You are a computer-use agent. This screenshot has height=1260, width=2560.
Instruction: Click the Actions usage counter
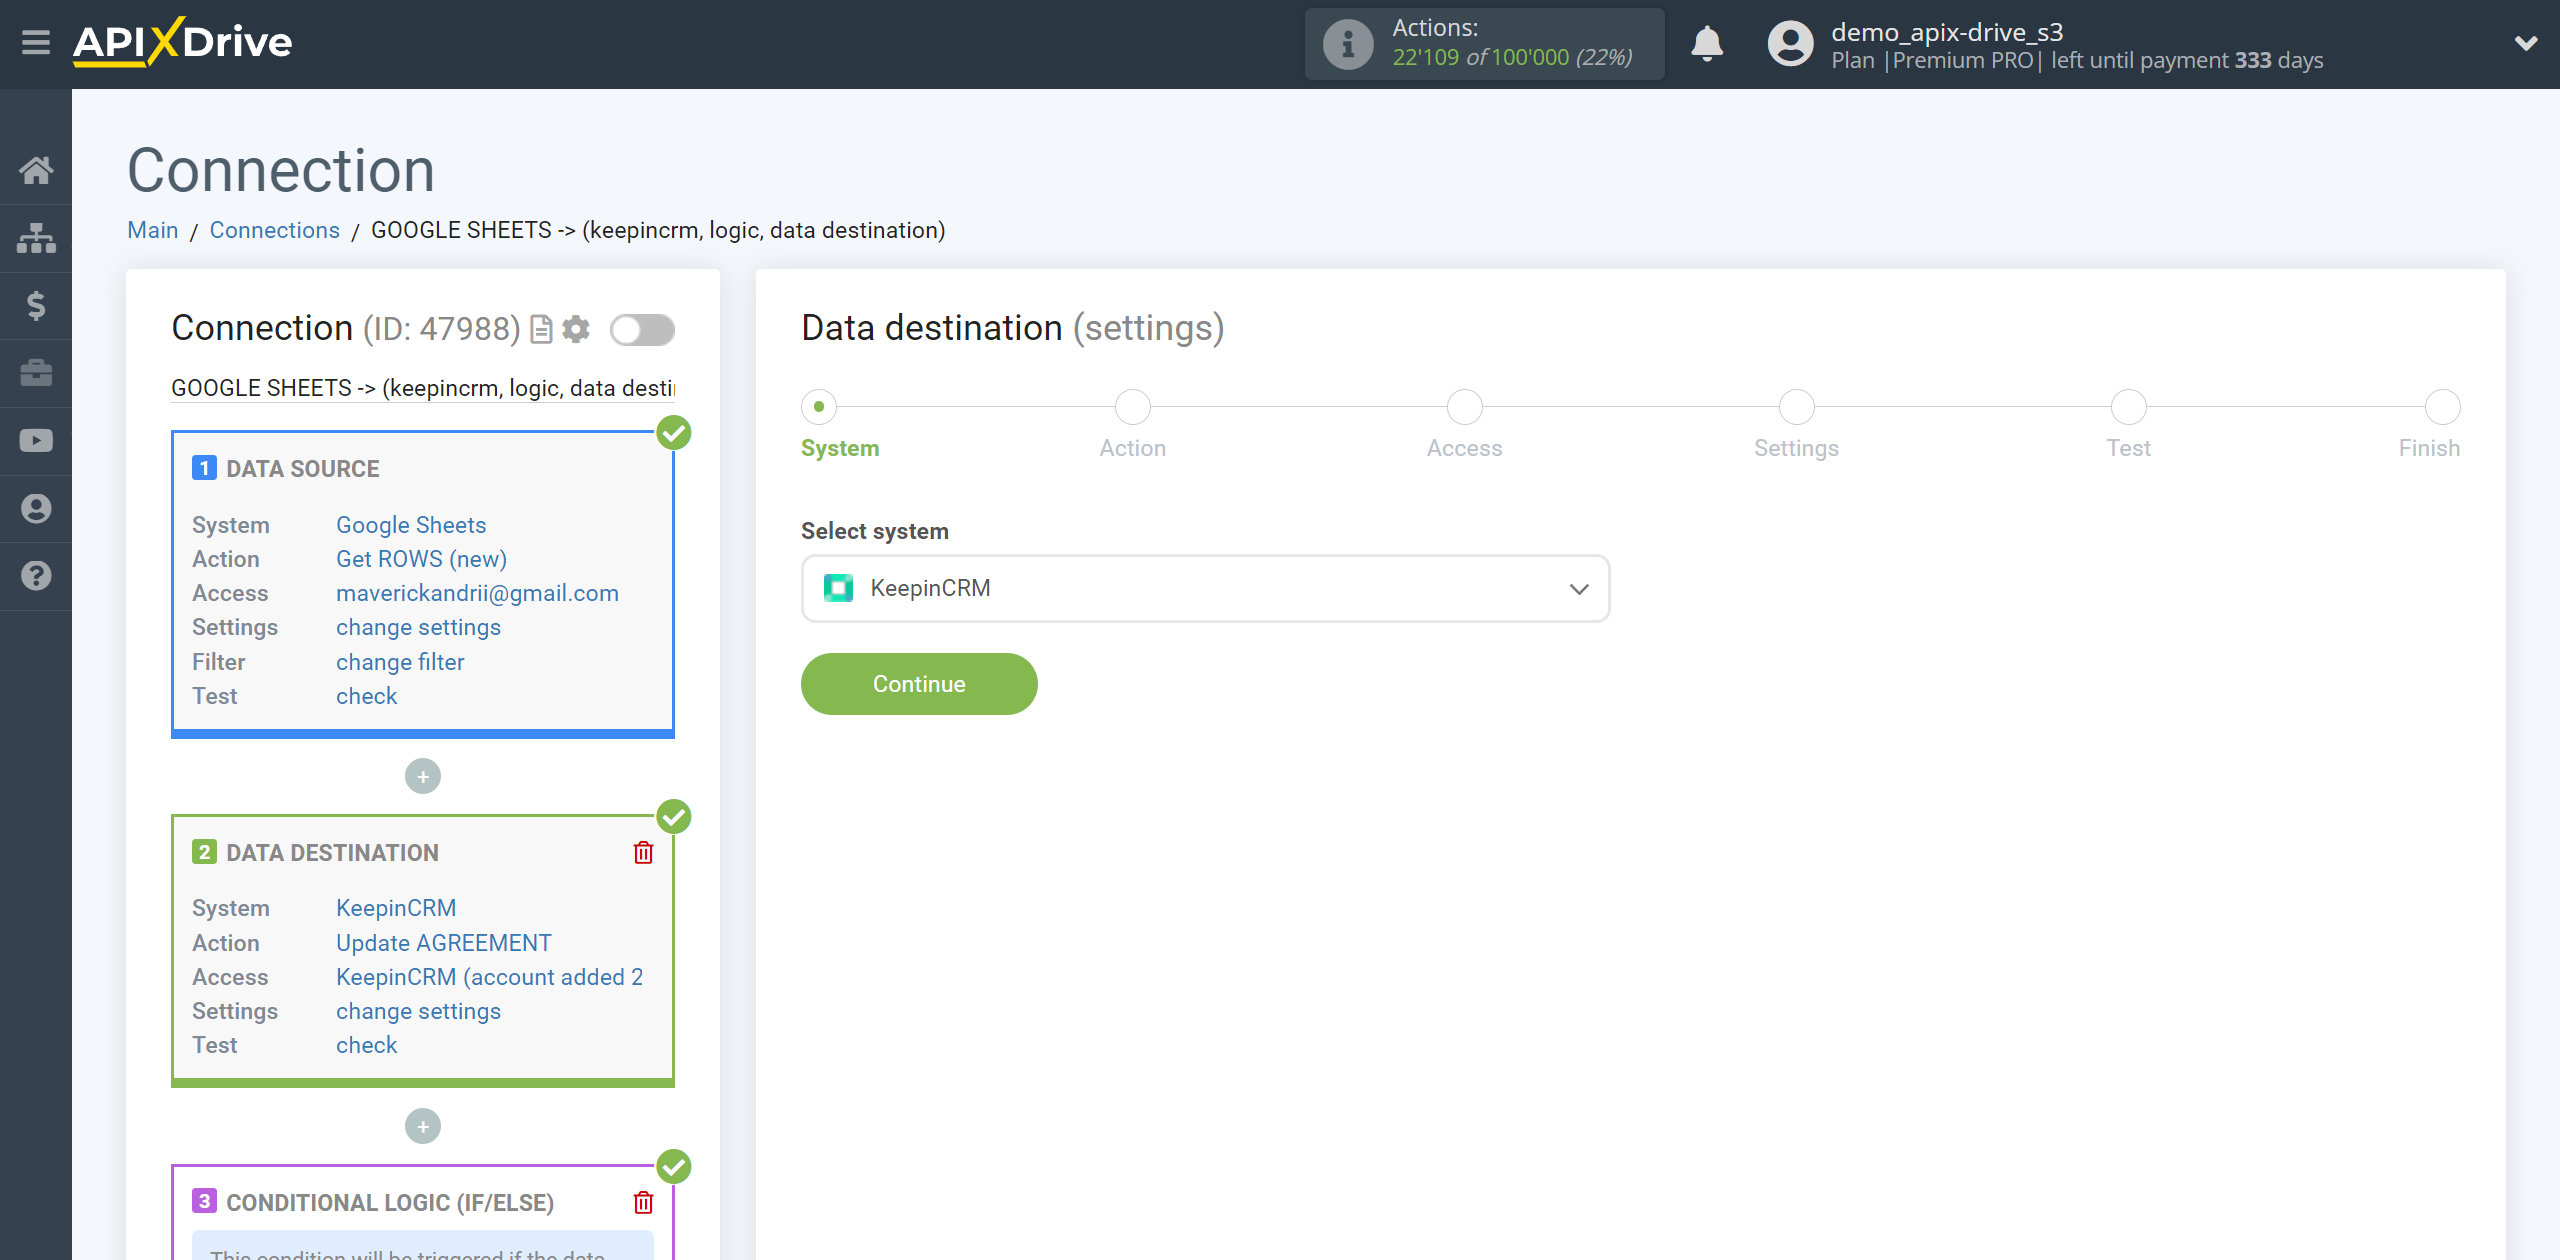point(1485,44)
